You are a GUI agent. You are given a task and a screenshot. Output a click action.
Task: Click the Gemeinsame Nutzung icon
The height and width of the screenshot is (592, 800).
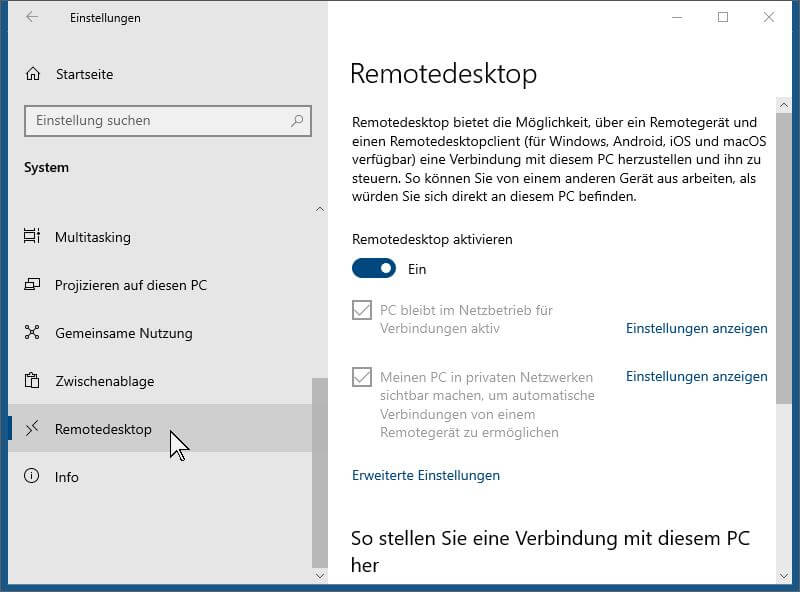click(x=32, y=332)
